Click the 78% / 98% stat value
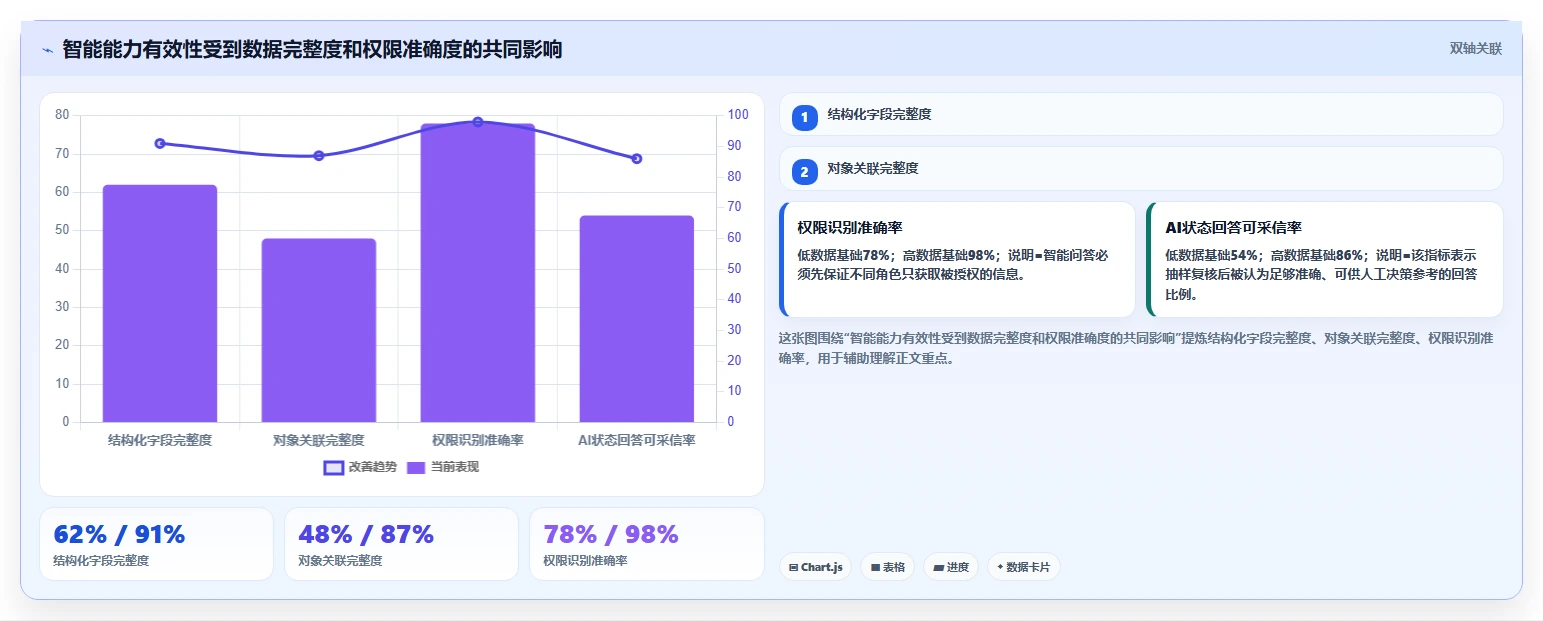This screenshot has width=1543, height=621. pyautogui.click(x=611, y=534)
